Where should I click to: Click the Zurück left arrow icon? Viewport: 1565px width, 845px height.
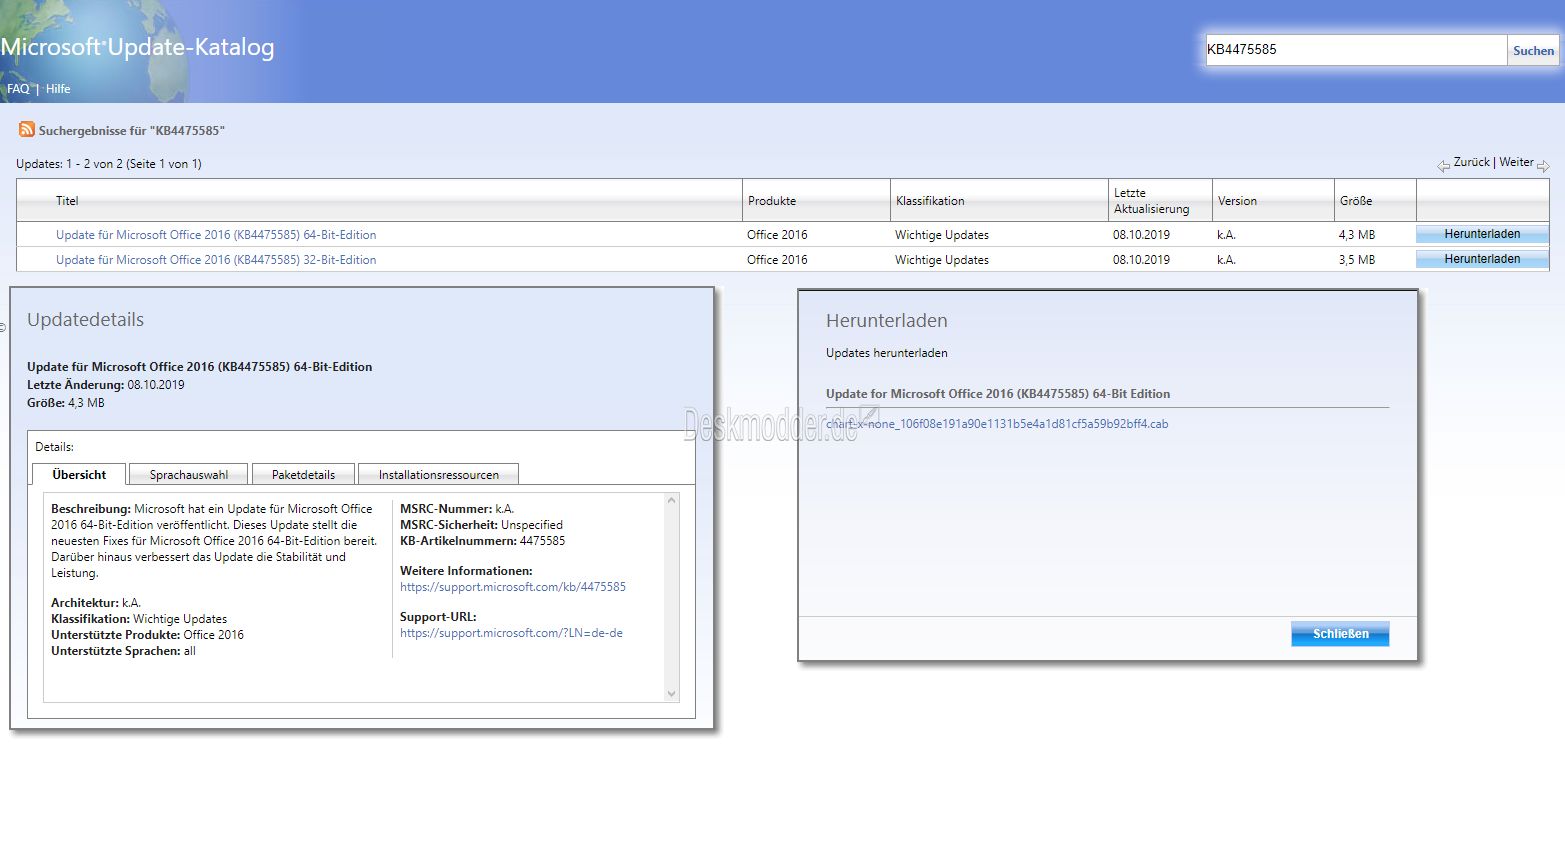[1443, 166]
